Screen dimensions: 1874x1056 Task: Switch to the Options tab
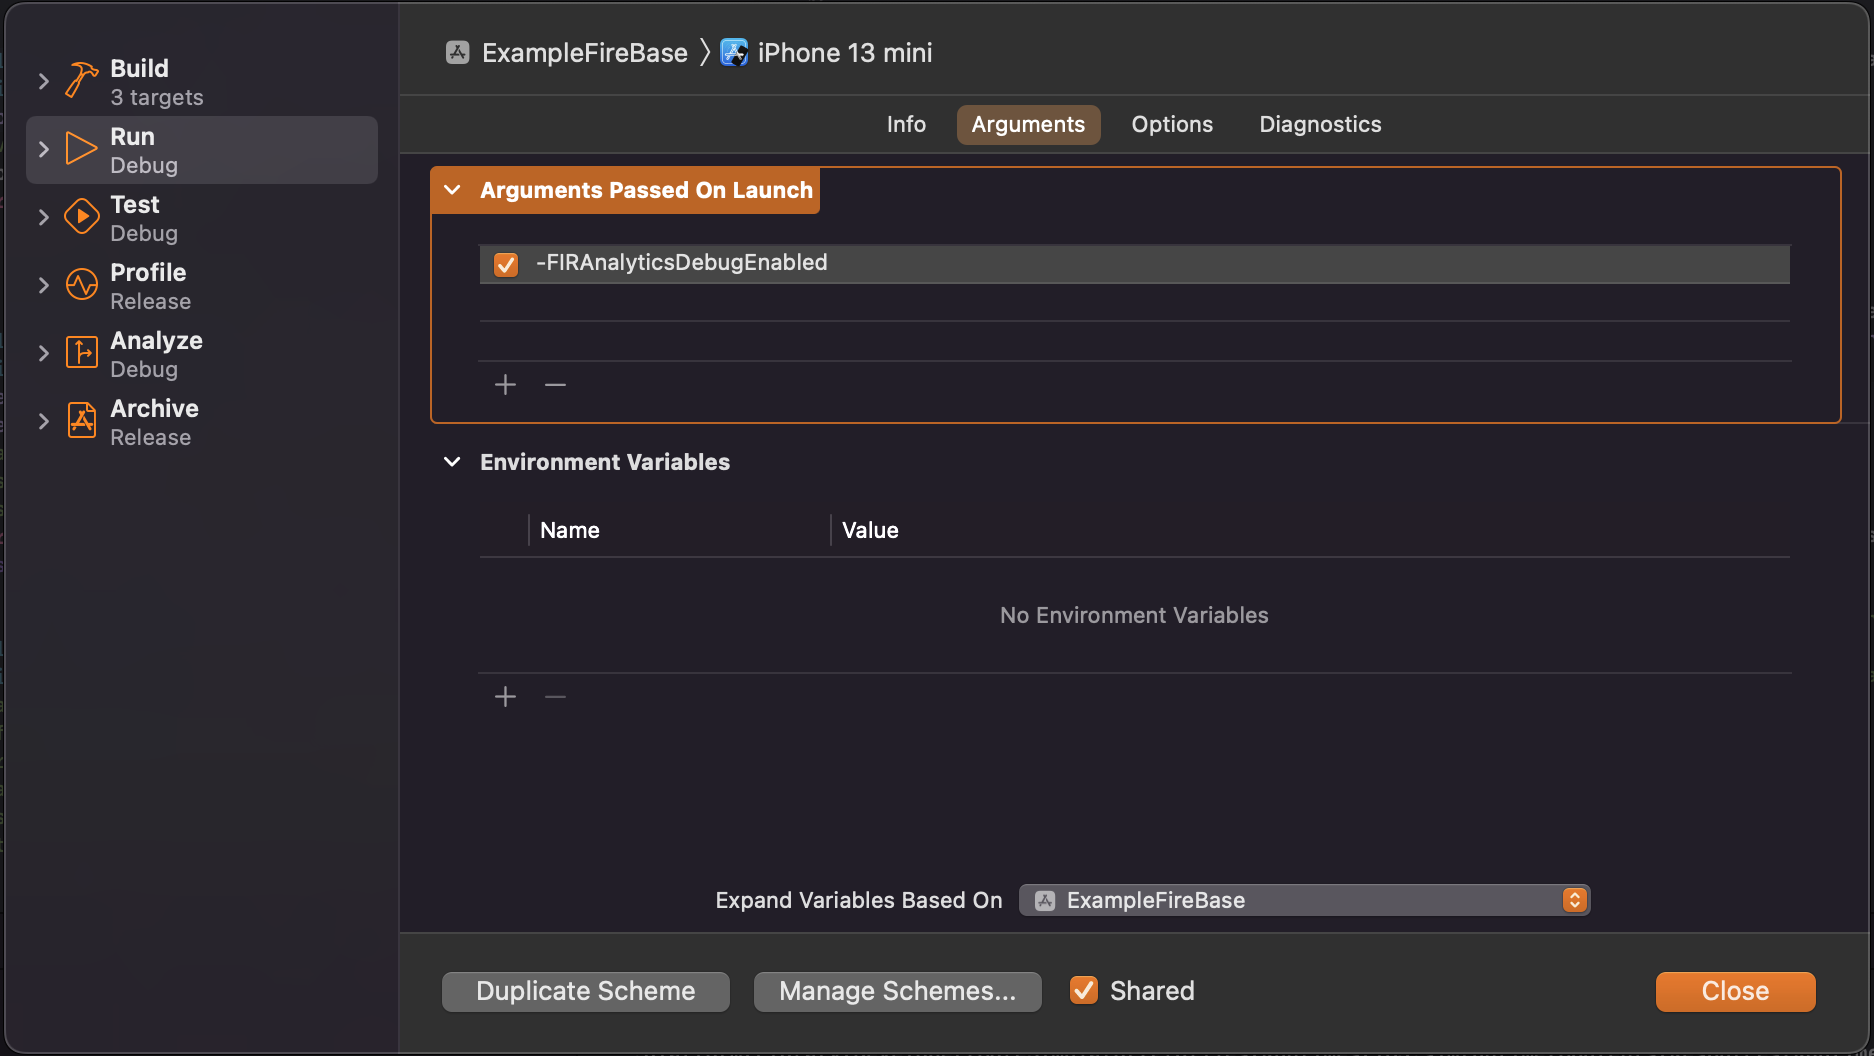(x=1172, y=124)
